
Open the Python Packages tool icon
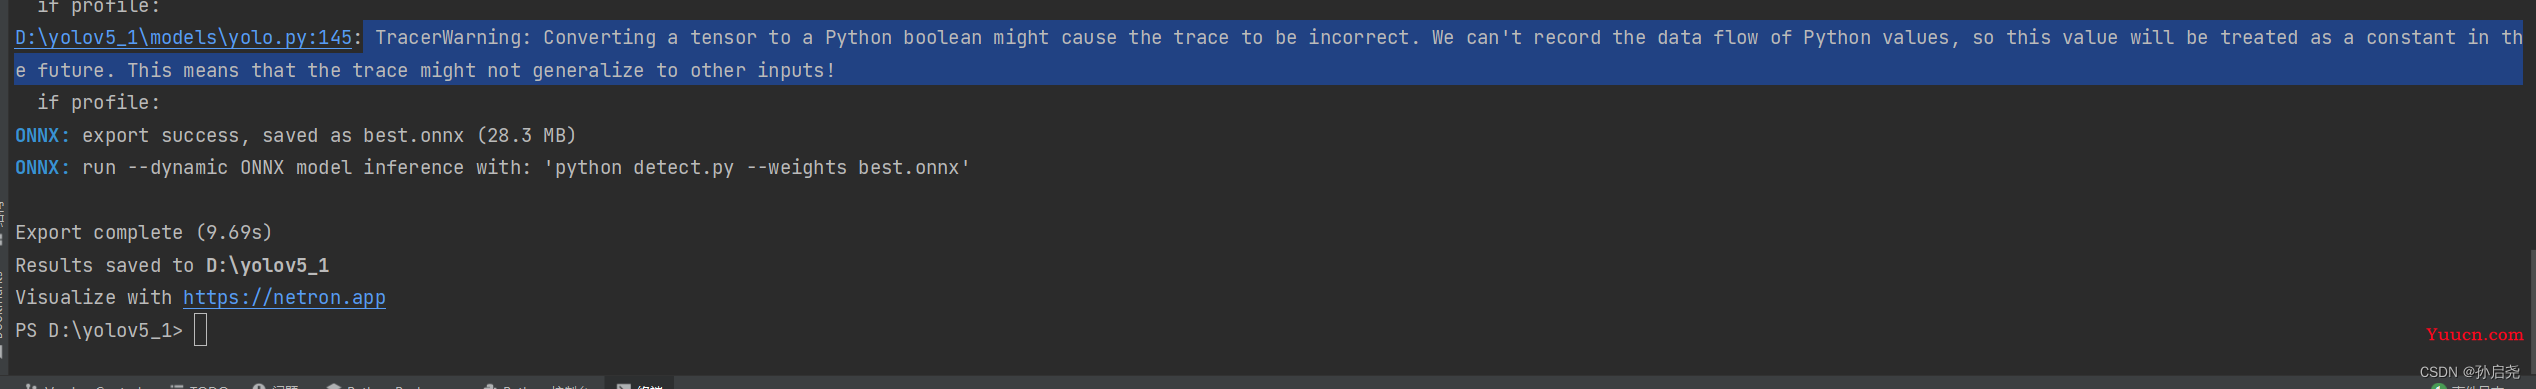333,386
